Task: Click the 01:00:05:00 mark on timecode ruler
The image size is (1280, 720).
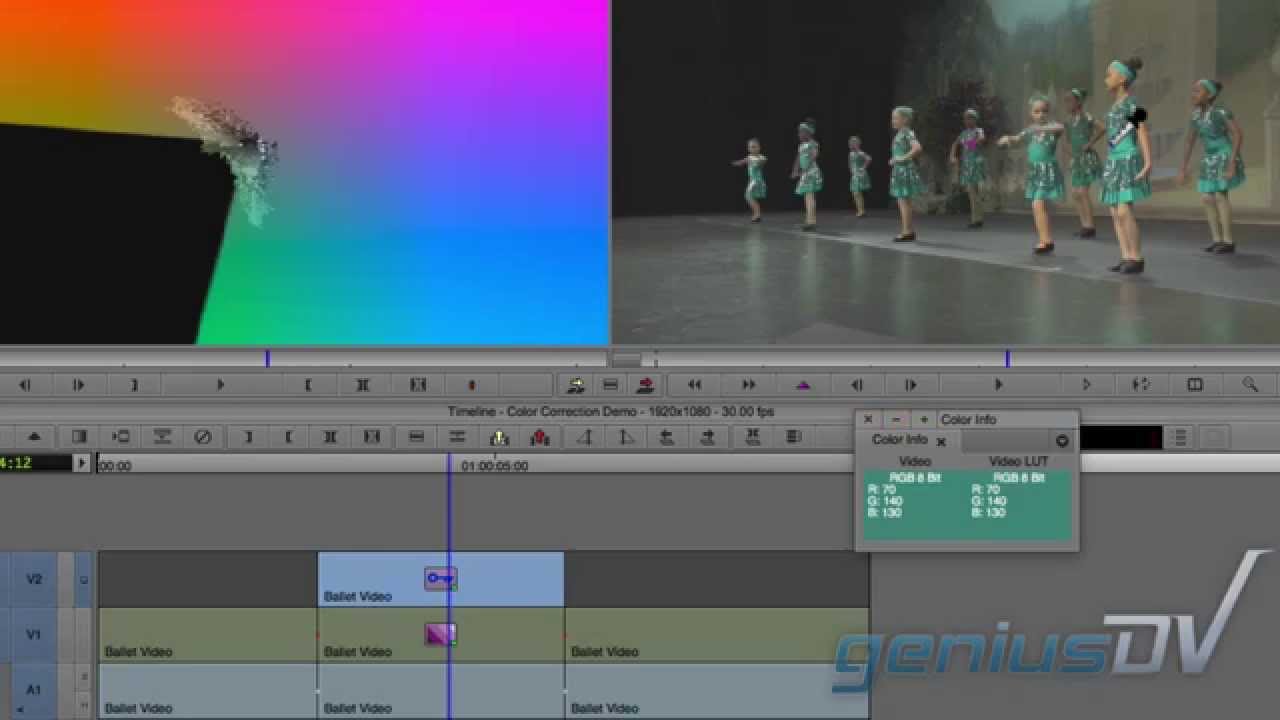Action: point(494,466)
